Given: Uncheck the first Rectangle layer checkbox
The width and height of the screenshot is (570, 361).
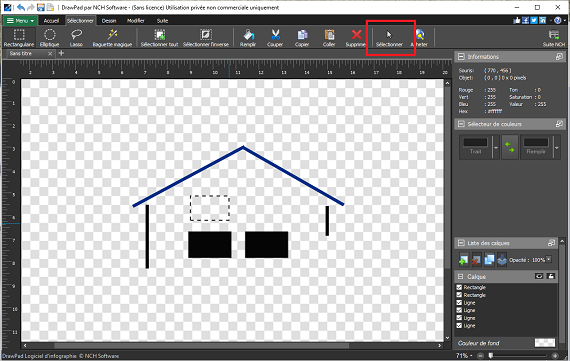Looking at the screenshot, I should pos(459,287).
